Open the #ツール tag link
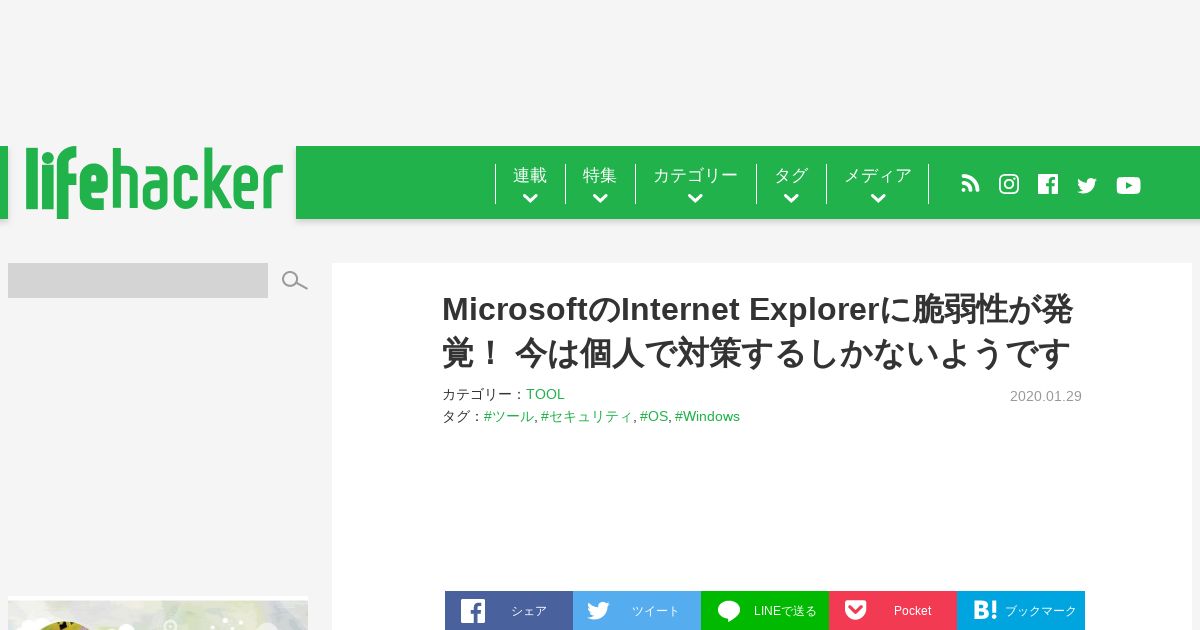Screen dimensions: 1200x630 [x=509, y=417]
